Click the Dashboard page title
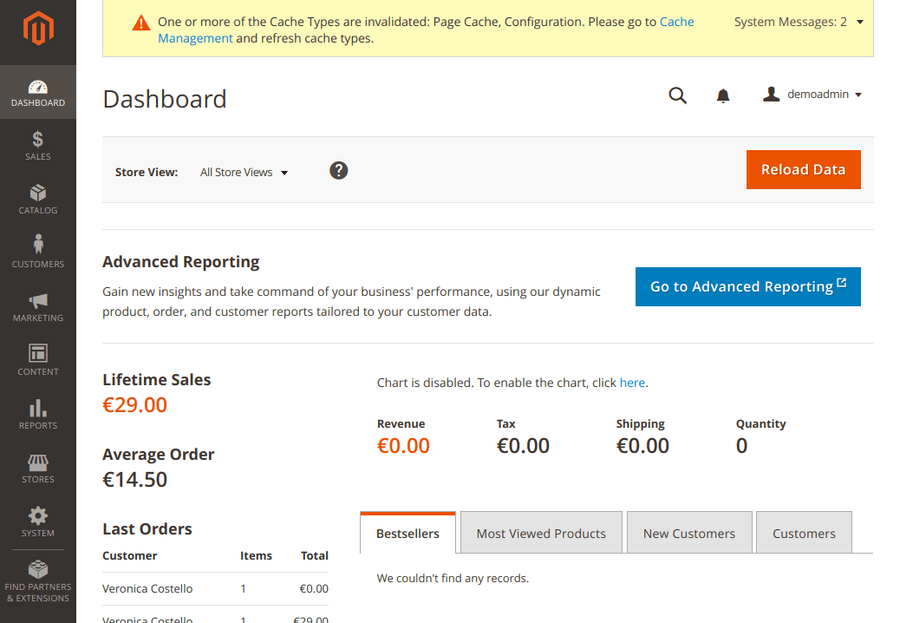Viewport: 900px width, 623px height. tap(165, 99)
